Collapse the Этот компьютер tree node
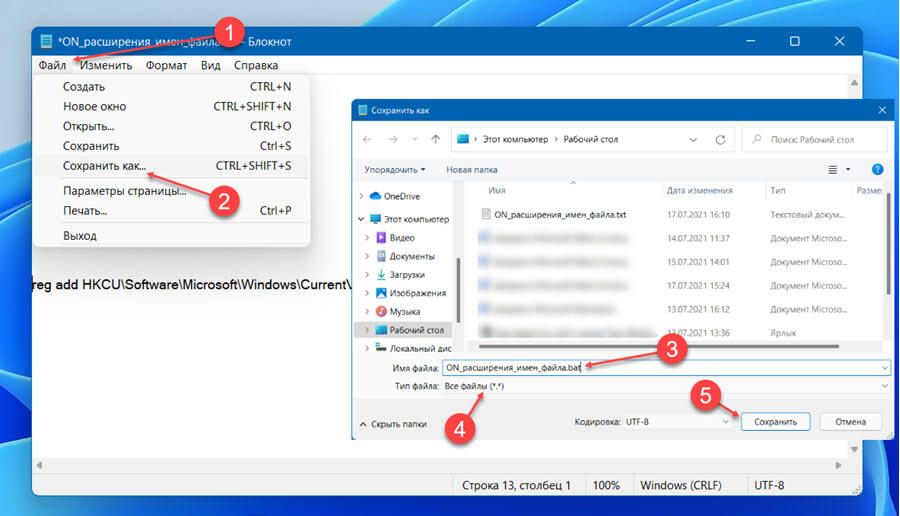 (361, 219)
